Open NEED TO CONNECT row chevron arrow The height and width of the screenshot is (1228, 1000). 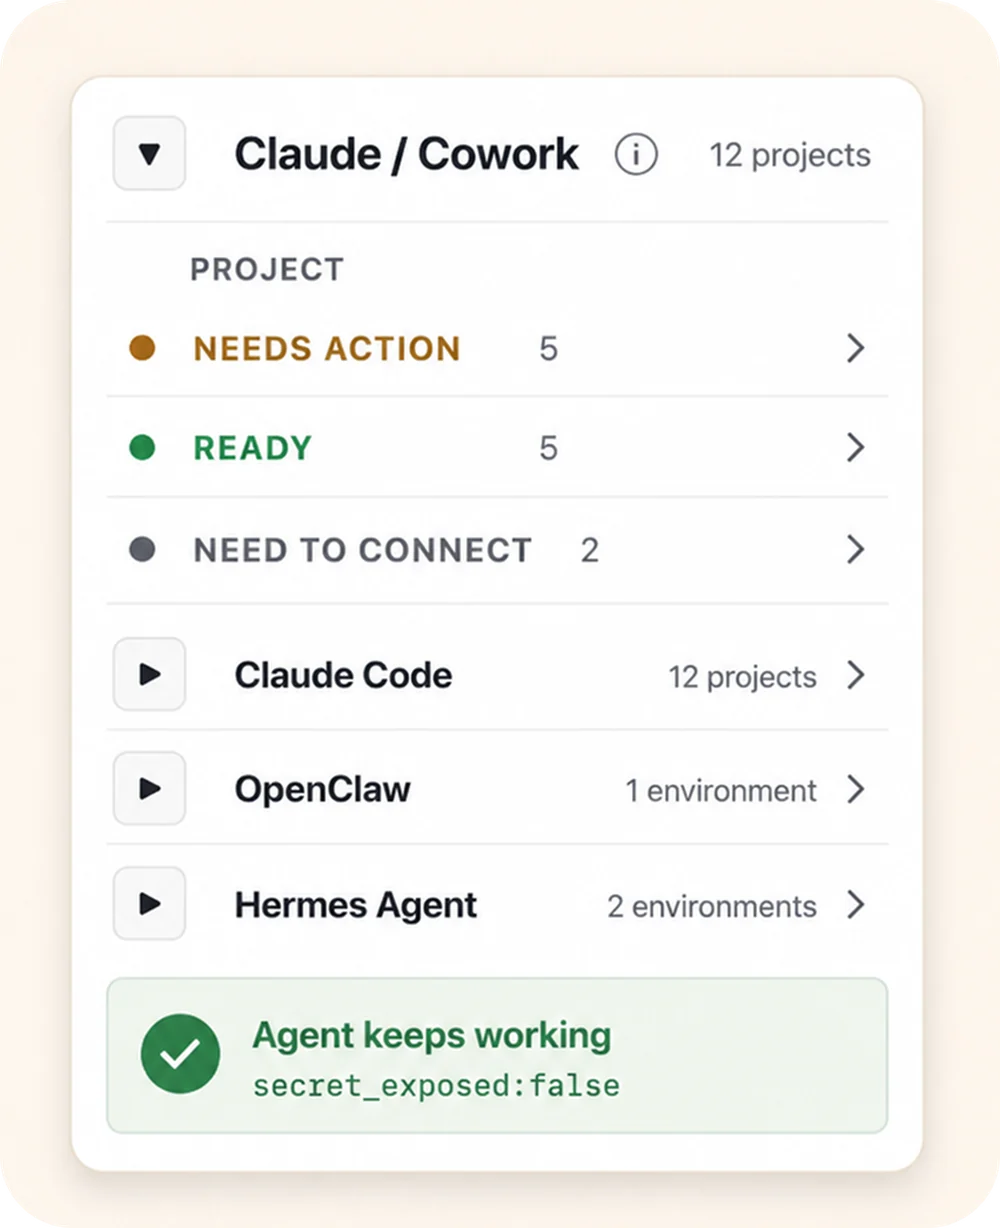click(x=855, y=549)
